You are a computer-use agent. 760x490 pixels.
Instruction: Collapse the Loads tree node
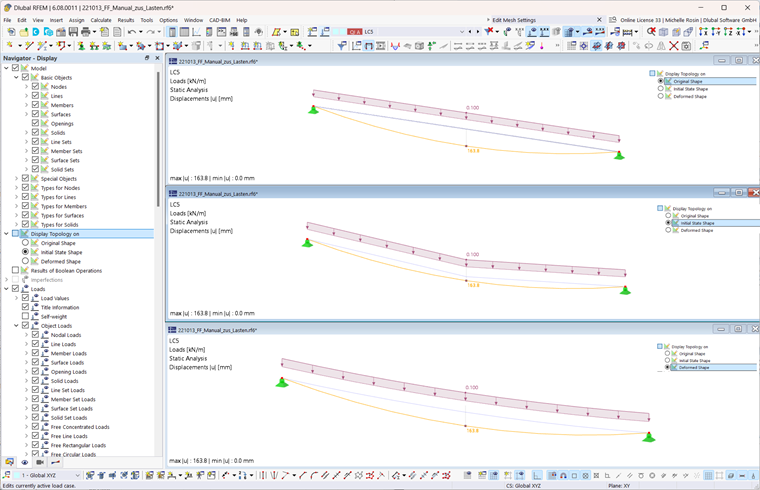[6, 289]
